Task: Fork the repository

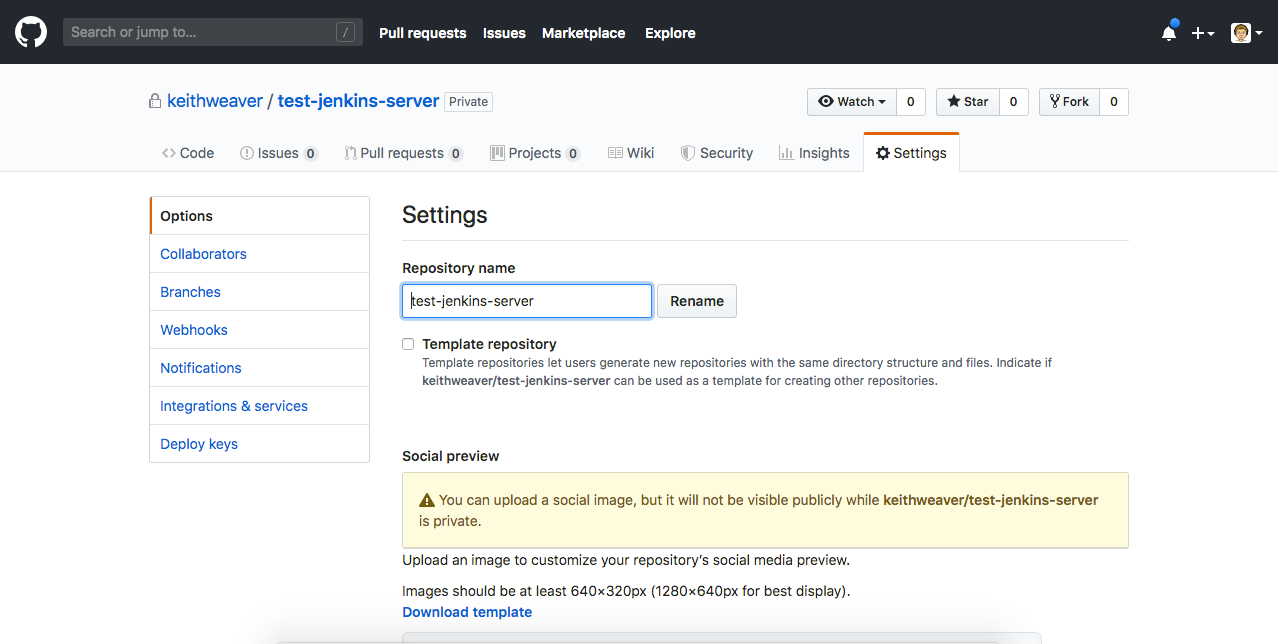Action: click(1069, 102)
